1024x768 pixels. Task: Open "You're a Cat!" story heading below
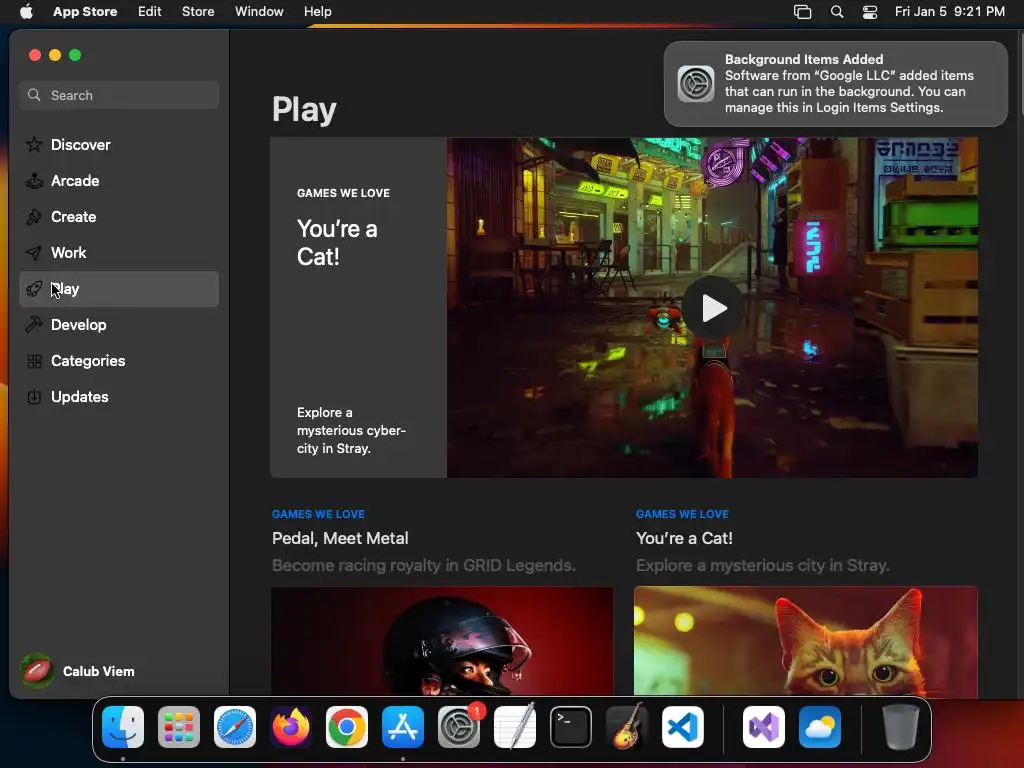tap(684, 538)
